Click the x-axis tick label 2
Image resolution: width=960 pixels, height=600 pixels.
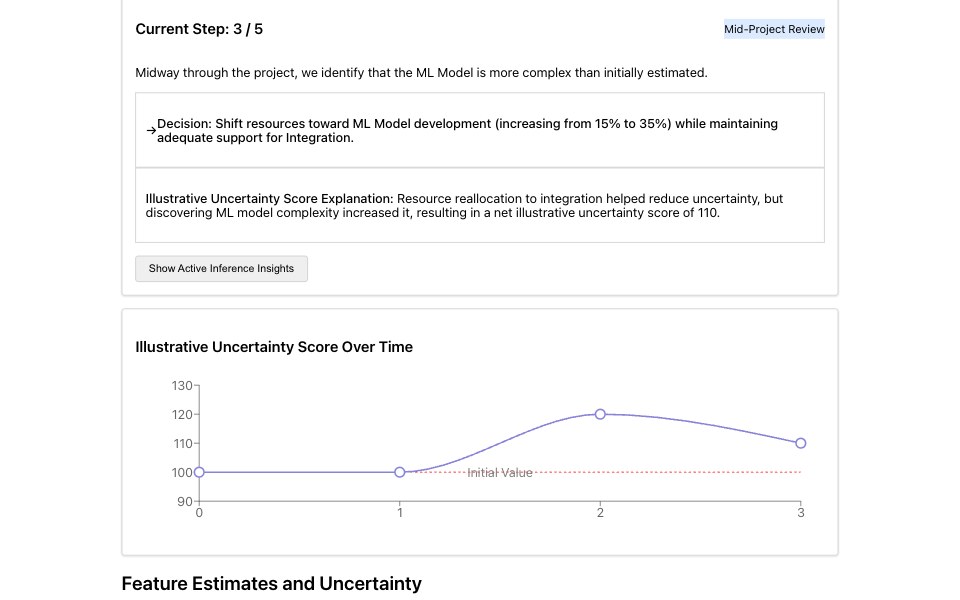pyautogui.click(x=600, y=512)
